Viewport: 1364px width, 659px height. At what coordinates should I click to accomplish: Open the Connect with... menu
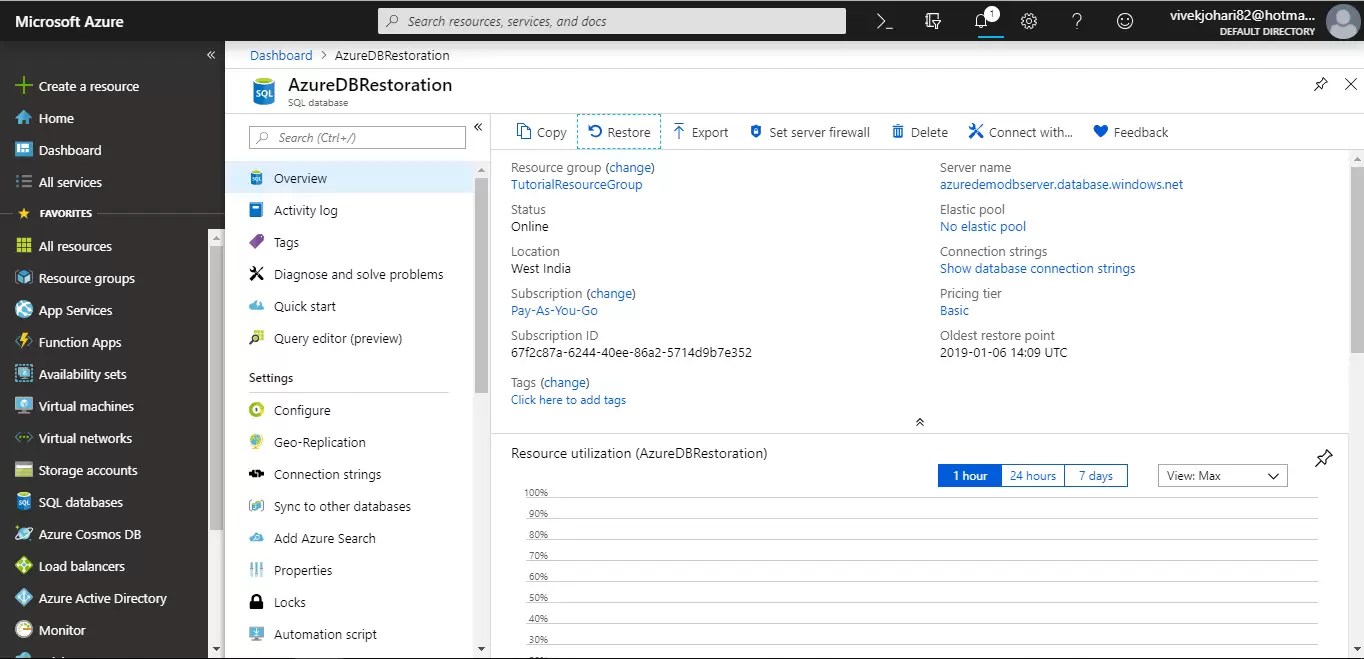(x=1020, y=132)
